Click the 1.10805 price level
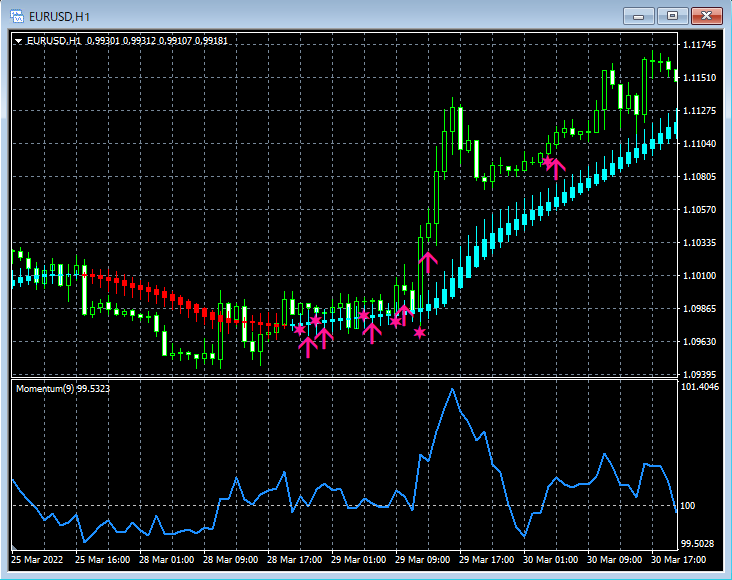The image size is (732, 580). (x=699, y=177)
